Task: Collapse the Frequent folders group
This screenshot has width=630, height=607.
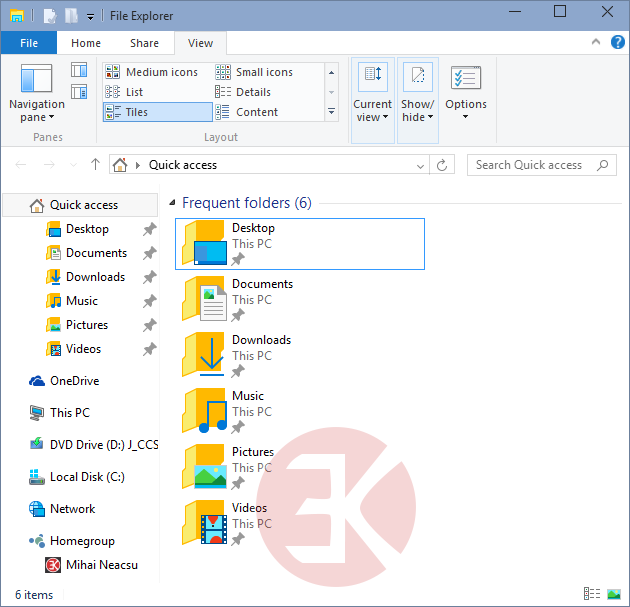Action: [x=173, y=203]
